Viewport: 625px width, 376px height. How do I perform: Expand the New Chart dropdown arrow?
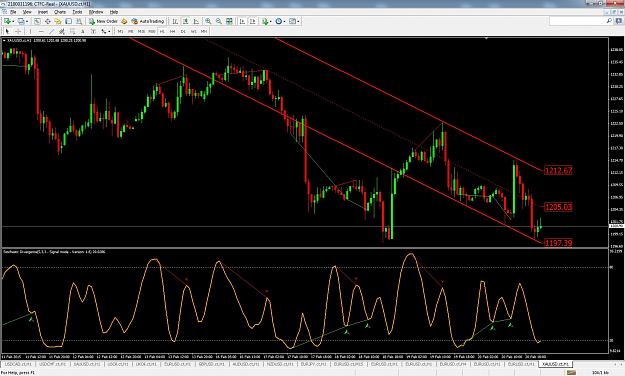[13, 22]
